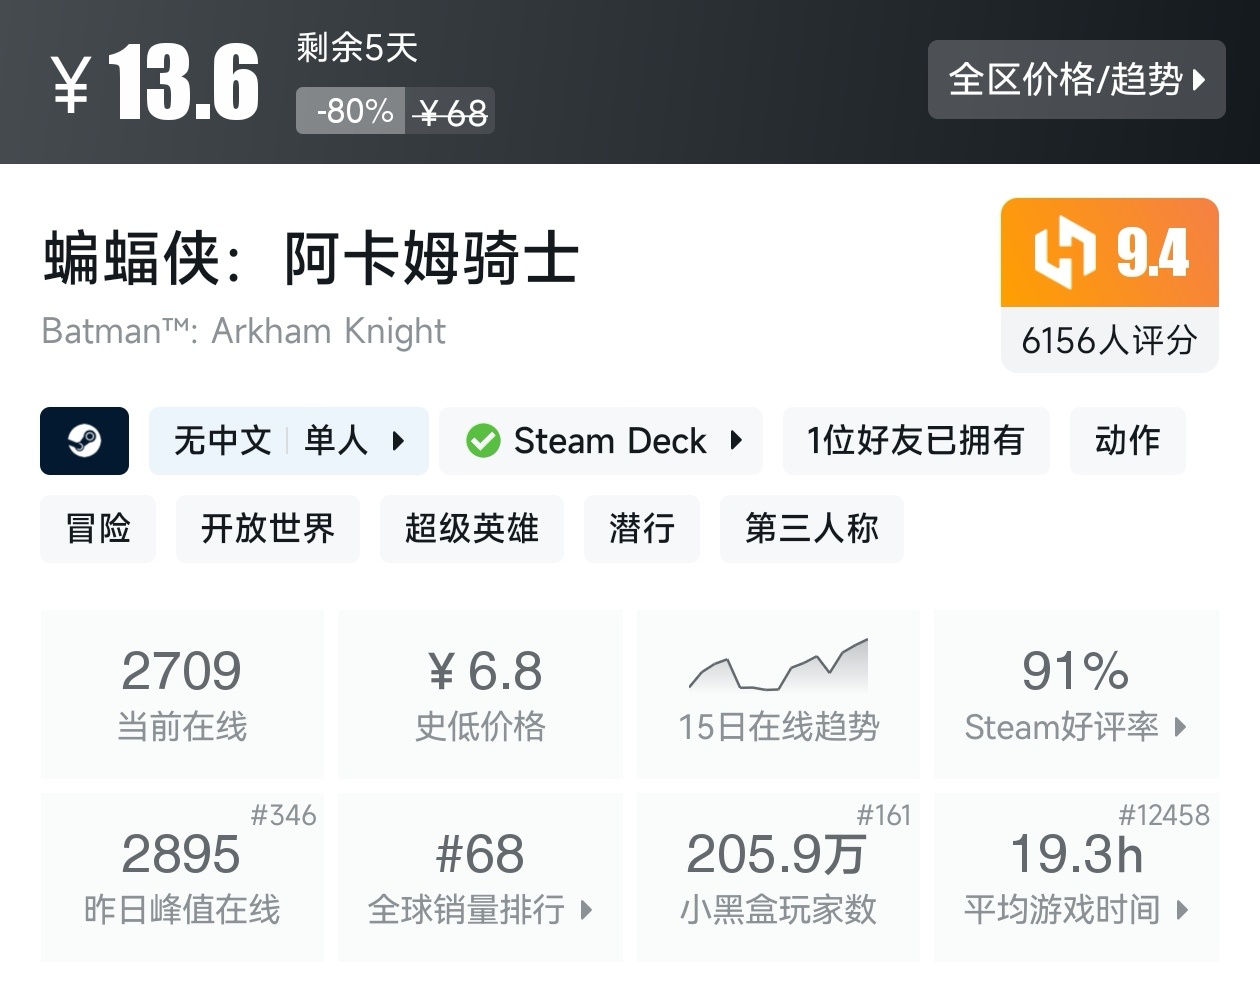This screenshot has width=1260, height=981.
Task: Open 1位好友已拥有 friends list
Action: 916,441
